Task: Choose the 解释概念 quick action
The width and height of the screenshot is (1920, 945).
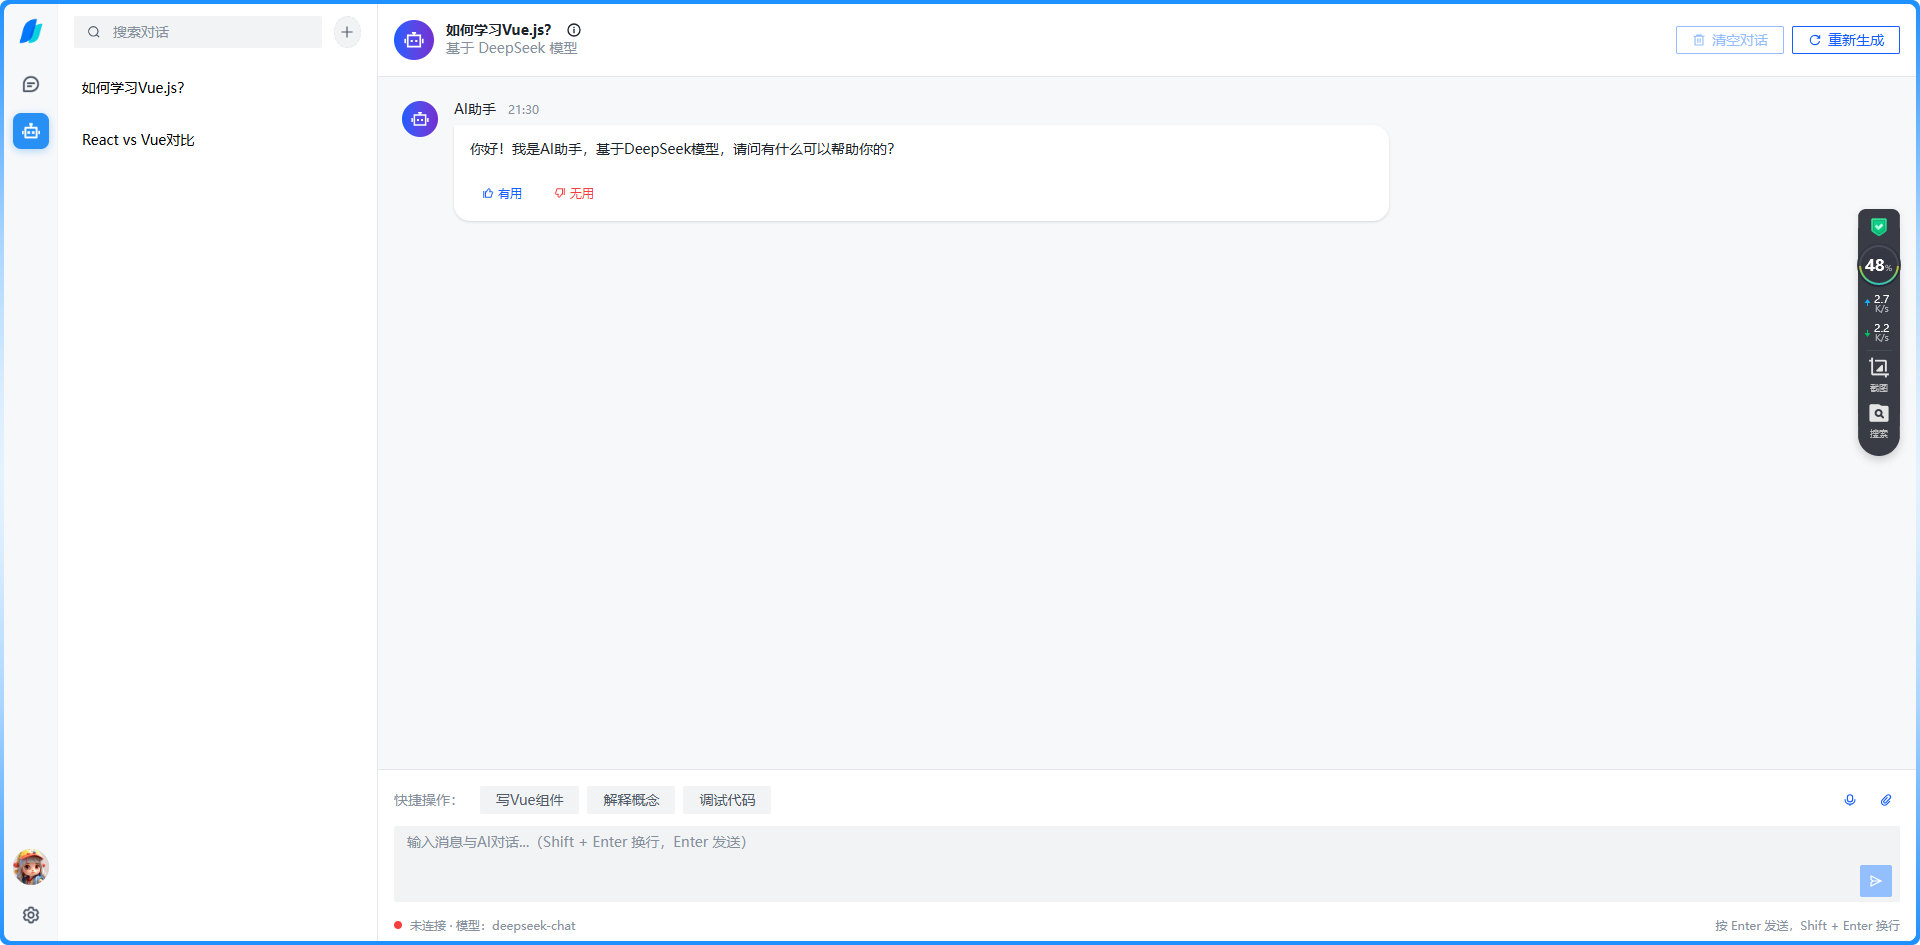Action: point(631,800)
